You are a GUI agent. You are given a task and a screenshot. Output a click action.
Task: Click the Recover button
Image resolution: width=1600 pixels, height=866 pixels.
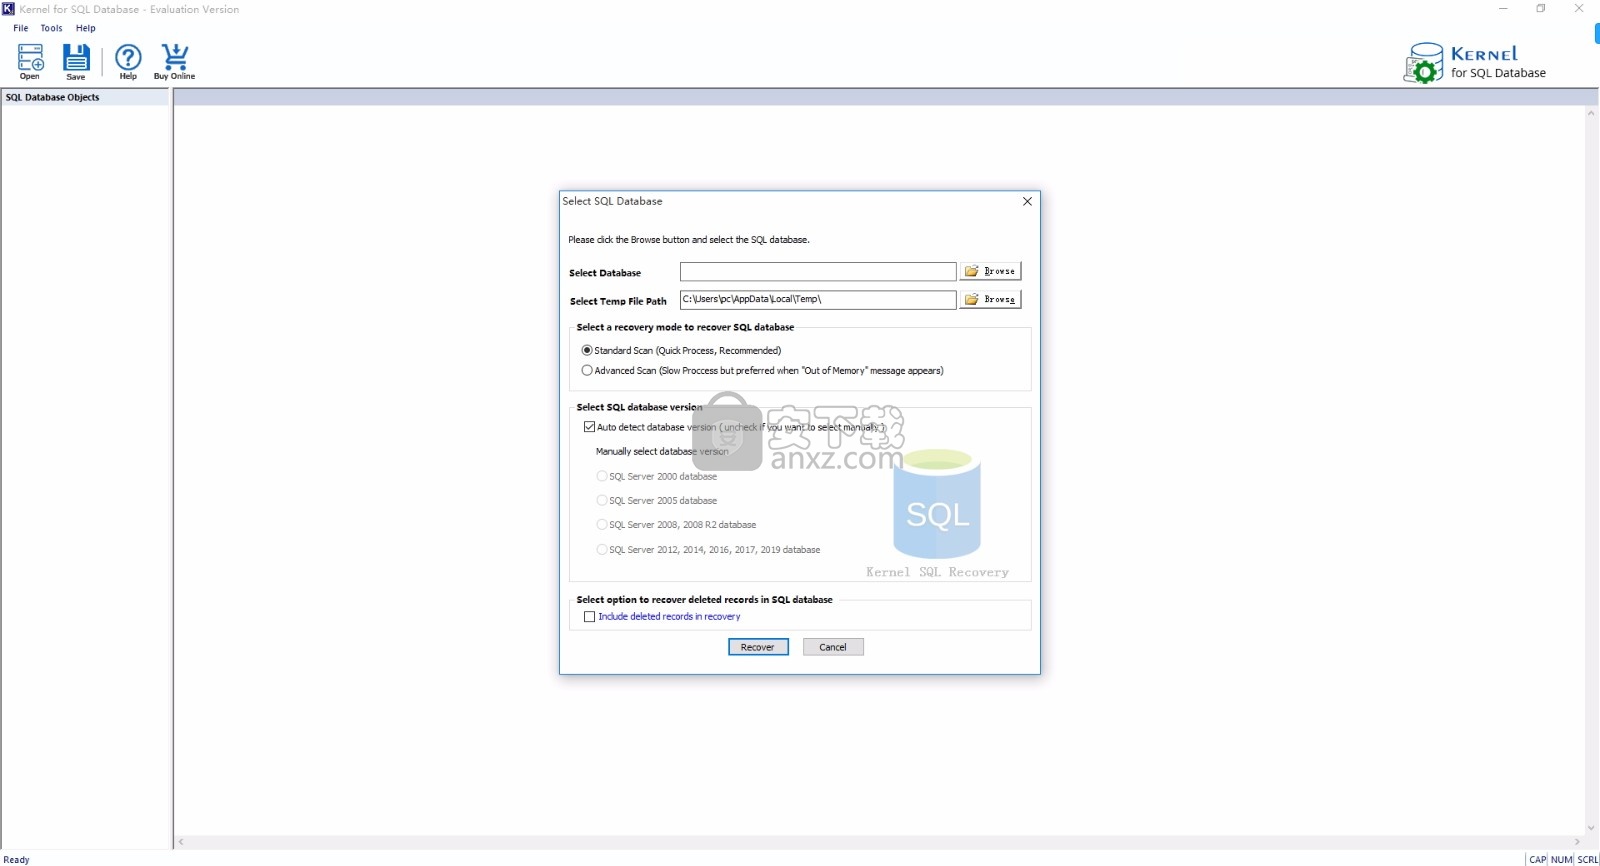click(x=758, y=647)
